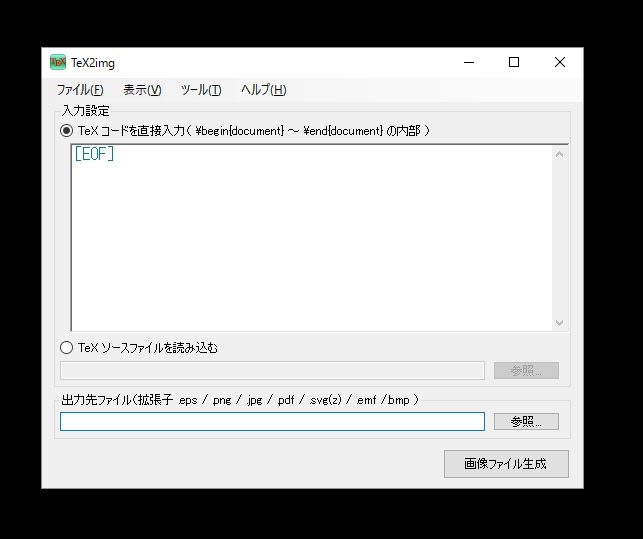The width and height of the screenshot is (643, 539).
Task: Click the 画像ファイル生成 button
Action: [506, 464]
